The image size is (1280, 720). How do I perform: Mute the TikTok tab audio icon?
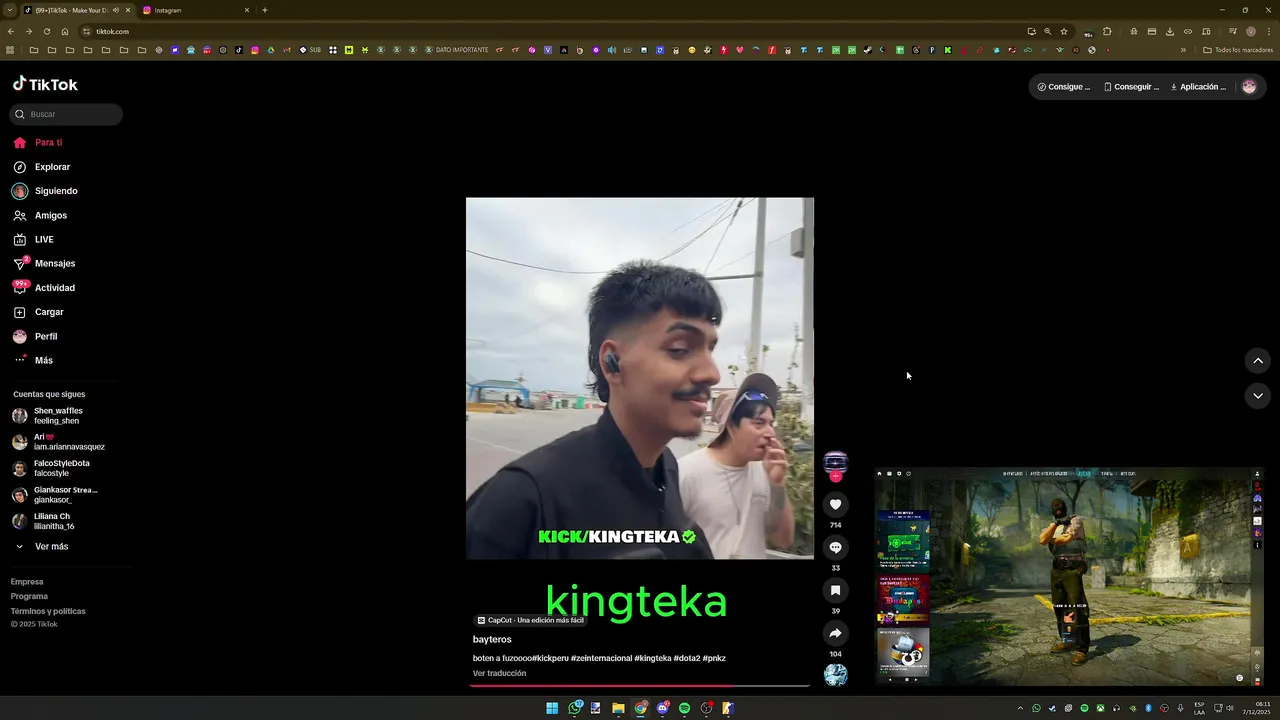pos(116,10)
